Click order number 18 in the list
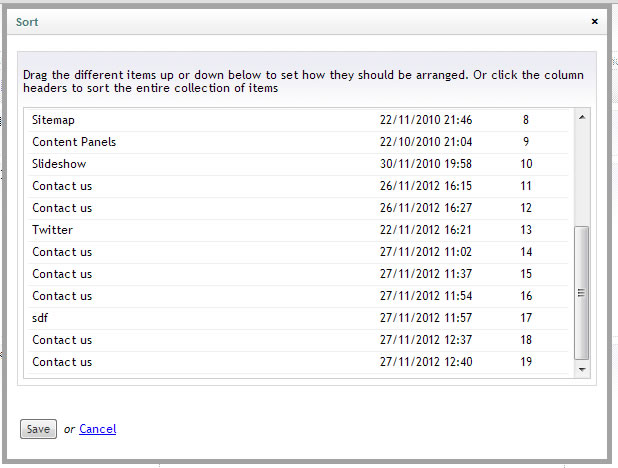 coord(526,340)
